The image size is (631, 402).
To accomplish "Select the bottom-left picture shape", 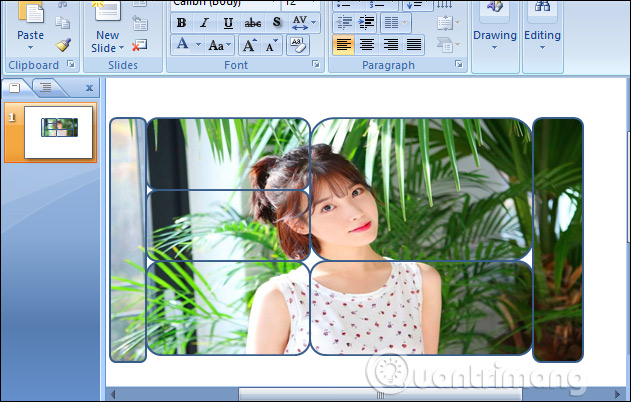I will (228, 308).
